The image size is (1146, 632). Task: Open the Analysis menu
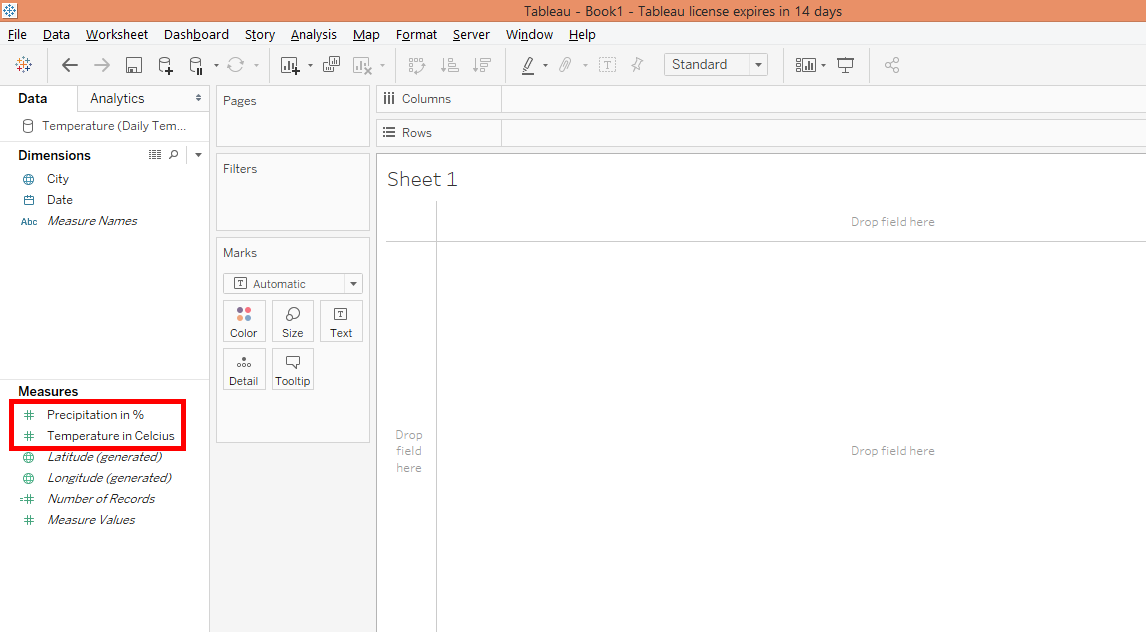point(313,34)
